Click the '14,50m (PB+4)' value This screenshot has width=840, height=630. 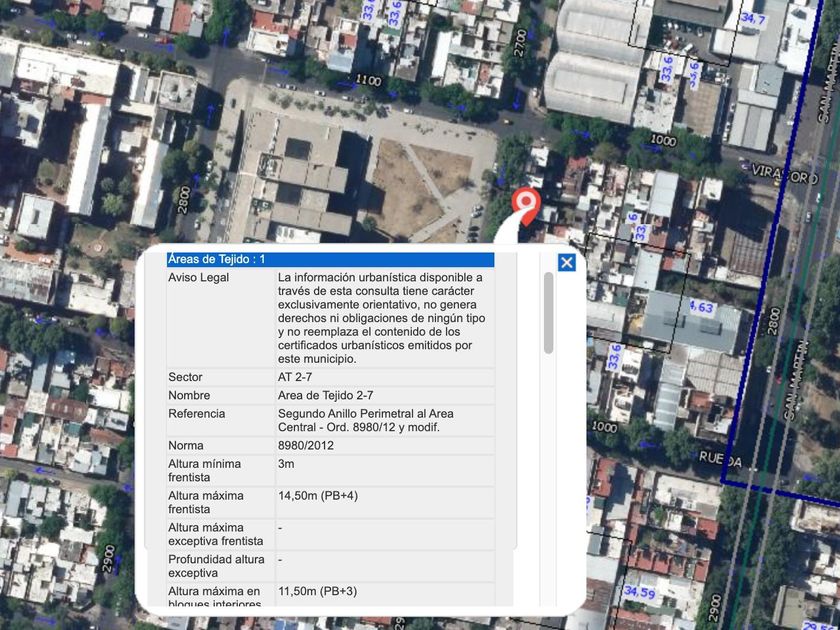click(x=318, y=496)
